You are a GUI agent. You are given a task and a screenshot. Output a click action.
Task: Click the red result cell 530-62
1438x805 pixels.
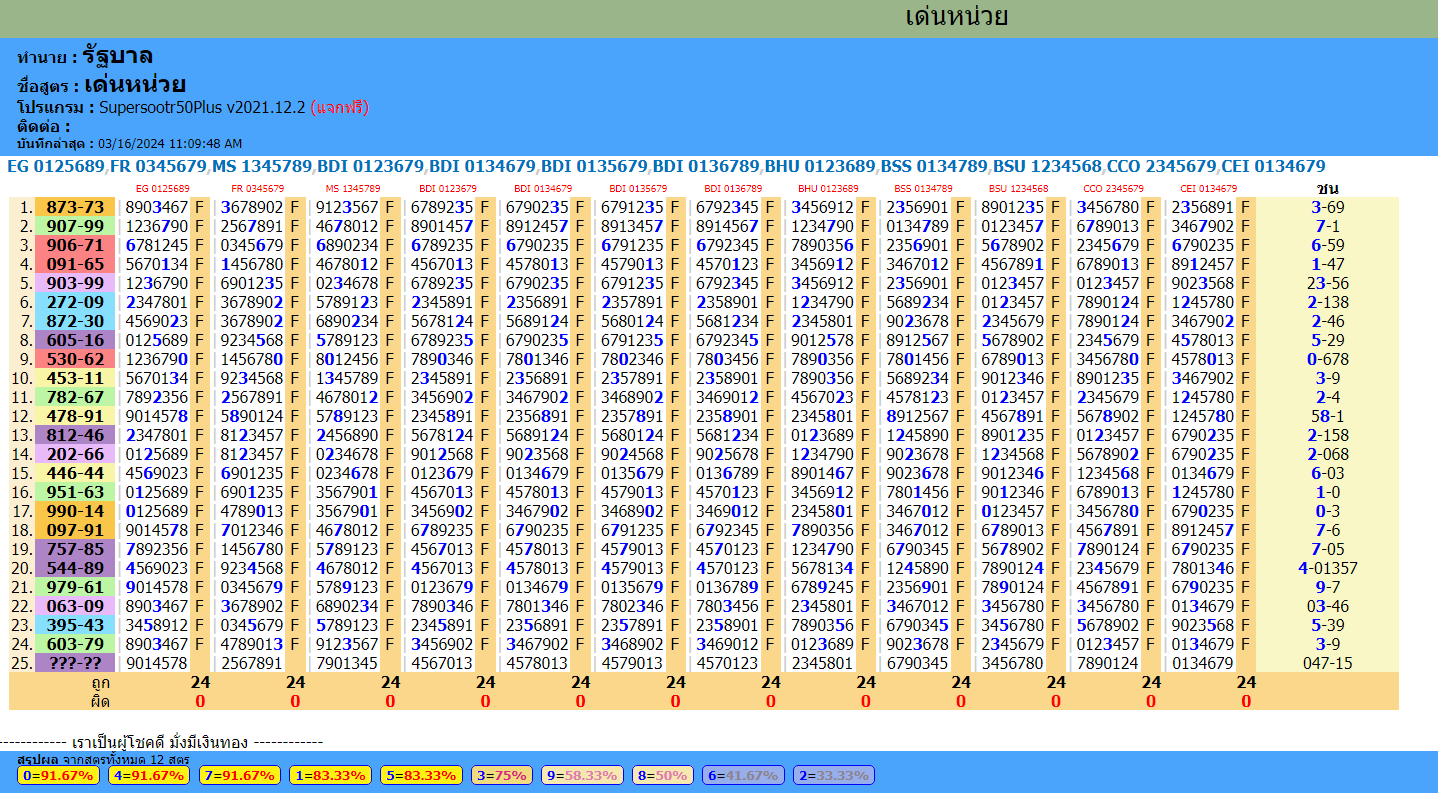click(76, 359)
